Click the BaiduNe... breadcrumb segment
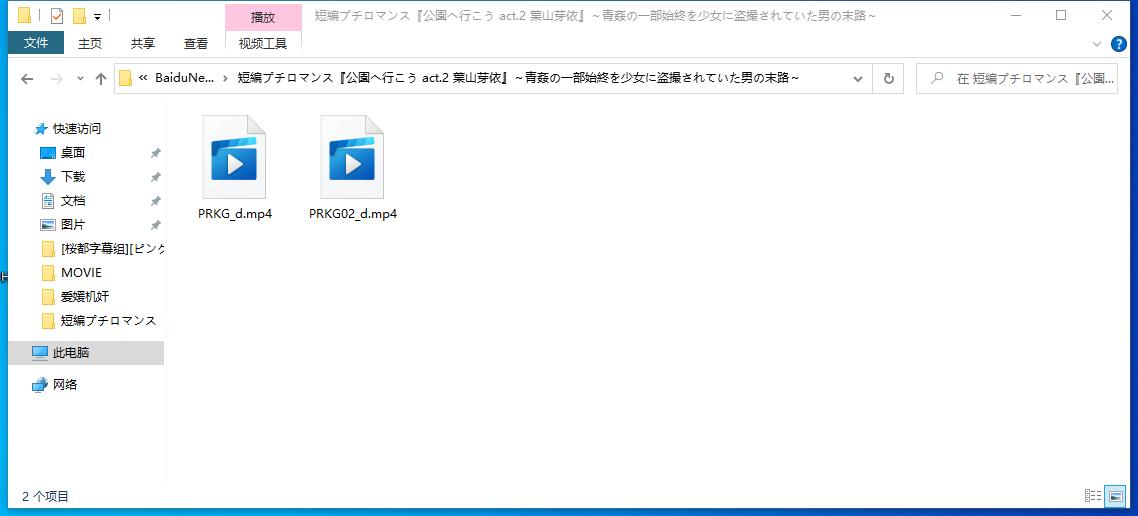 coord(184,78)
